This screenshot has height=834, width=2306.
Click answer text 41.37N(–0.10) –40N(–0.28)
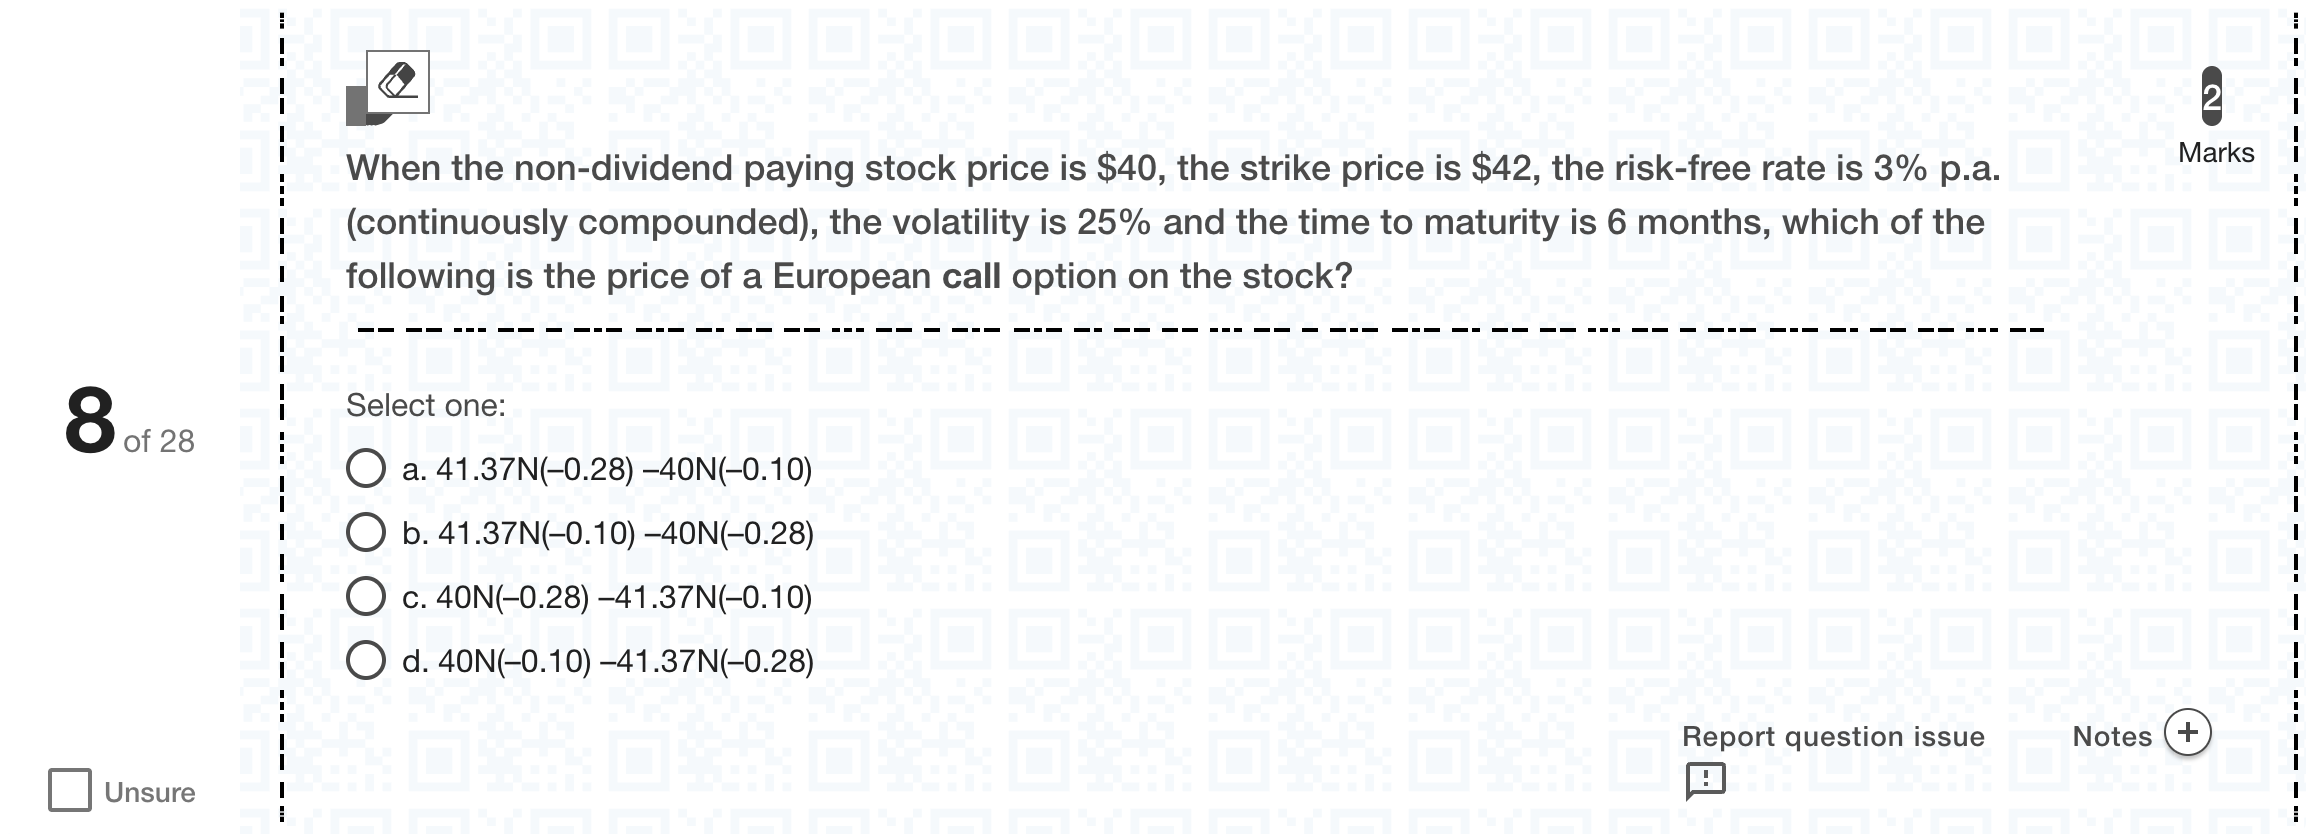[626, 533]
